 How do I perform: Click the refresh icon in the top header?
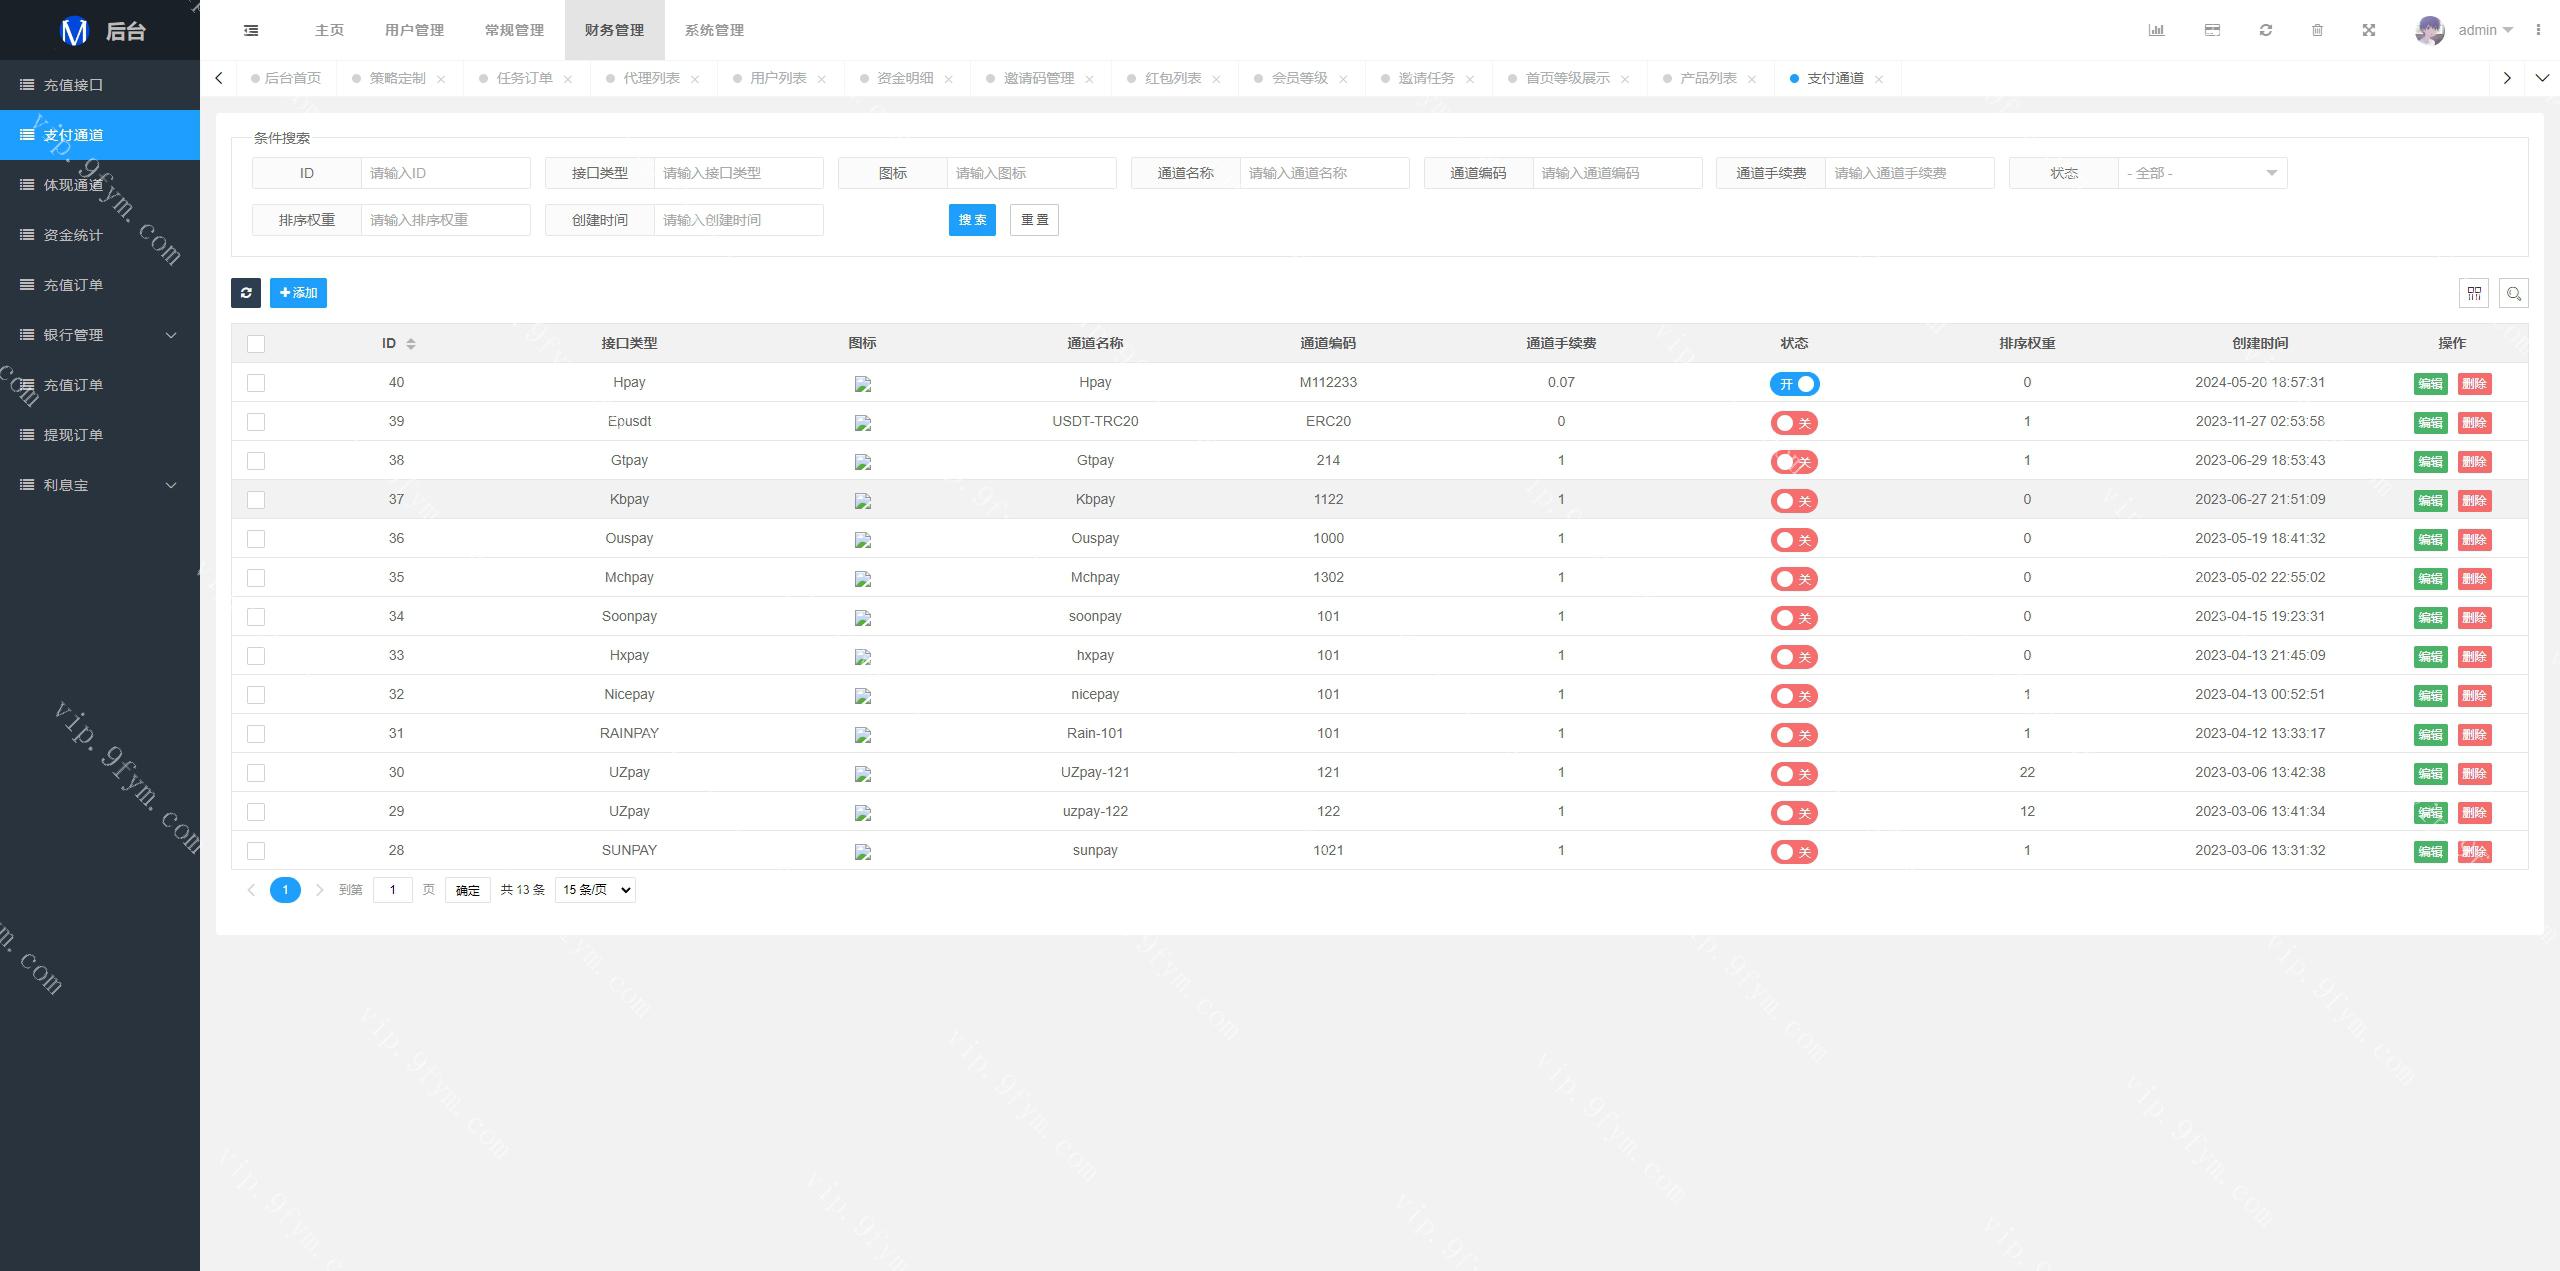(2265, 30)
